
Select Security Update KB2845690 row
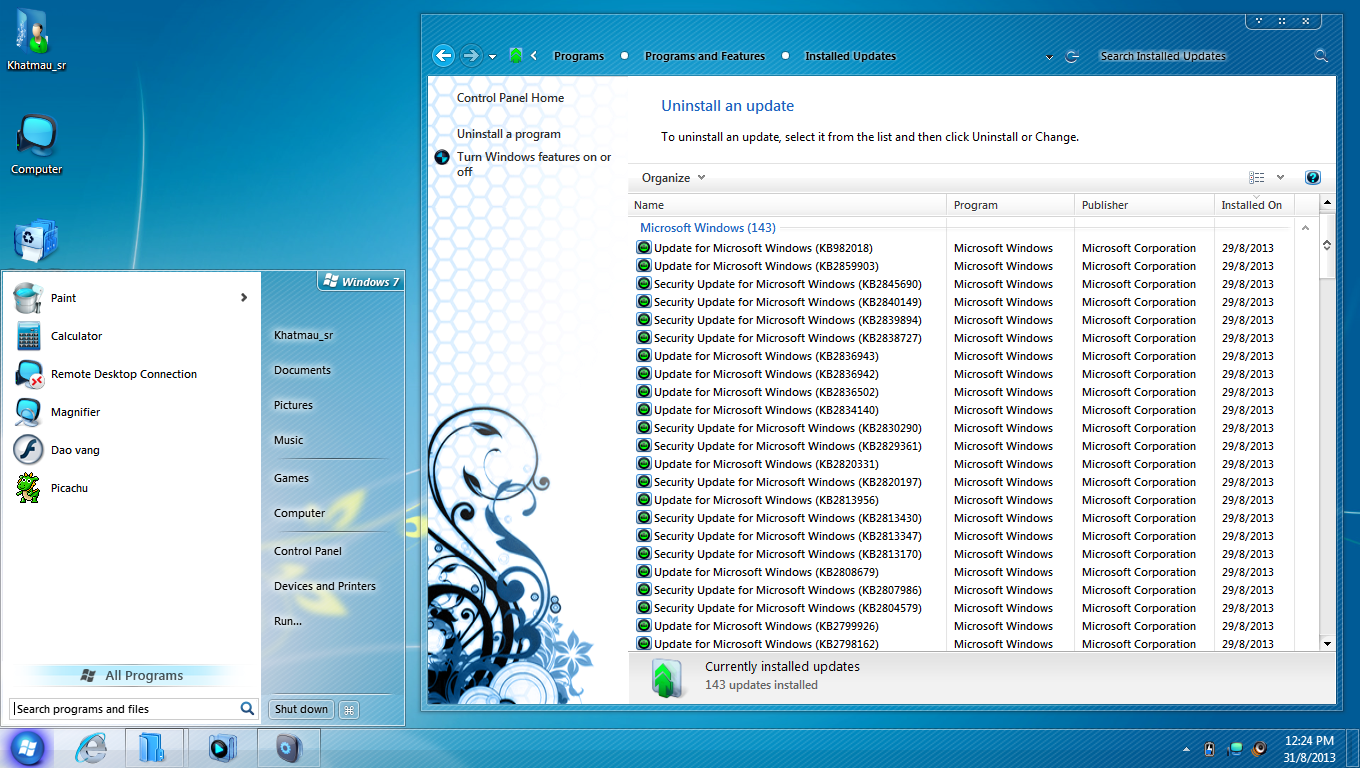(x=962, y=284)
